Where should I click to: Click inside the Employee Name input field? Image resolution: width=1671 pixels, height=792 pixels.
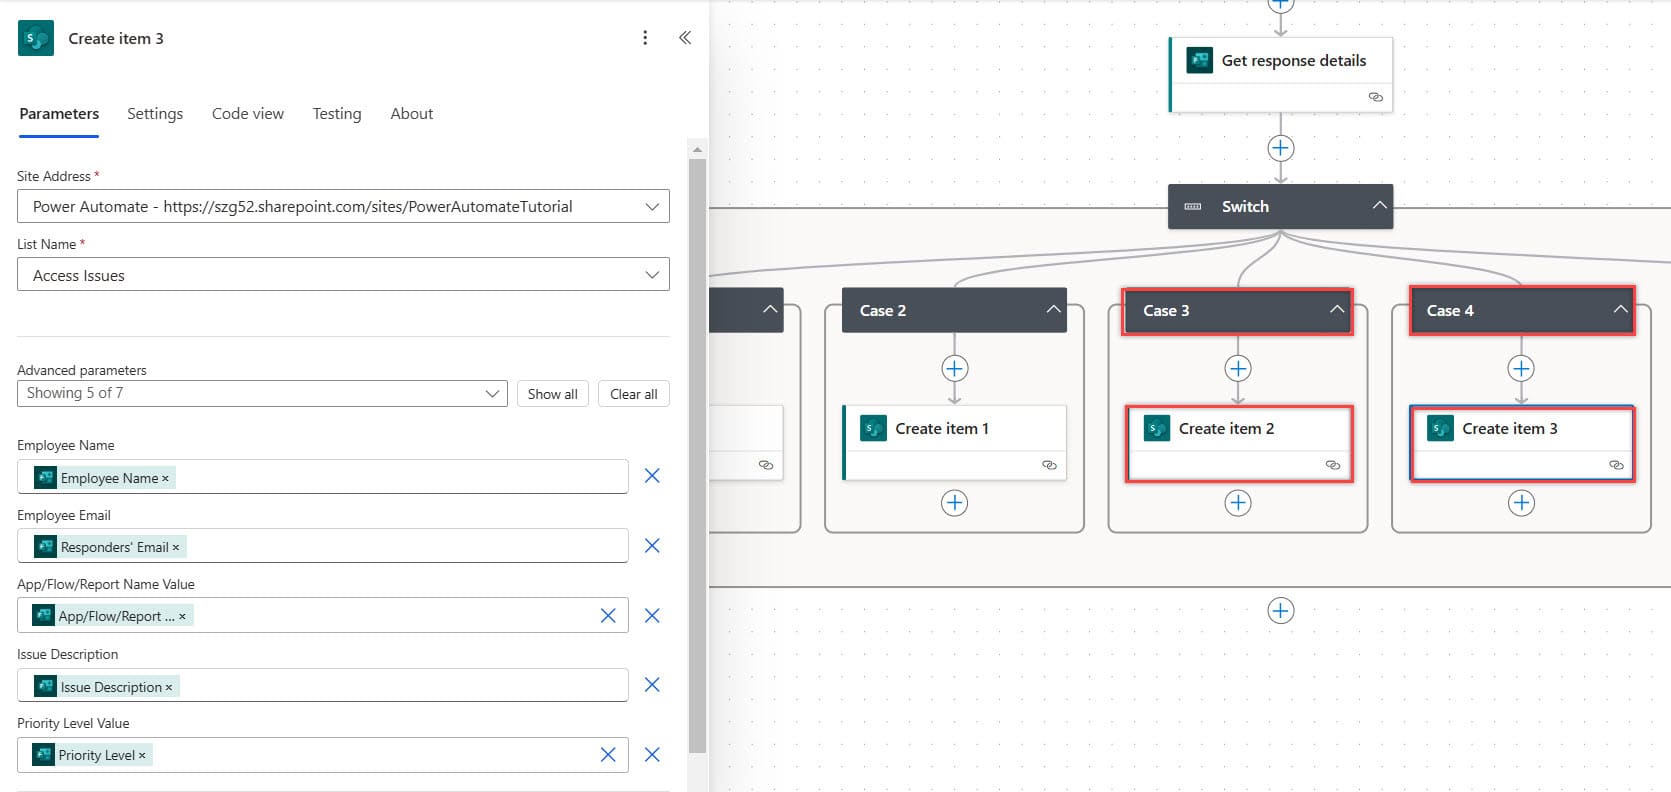point(322,477)
